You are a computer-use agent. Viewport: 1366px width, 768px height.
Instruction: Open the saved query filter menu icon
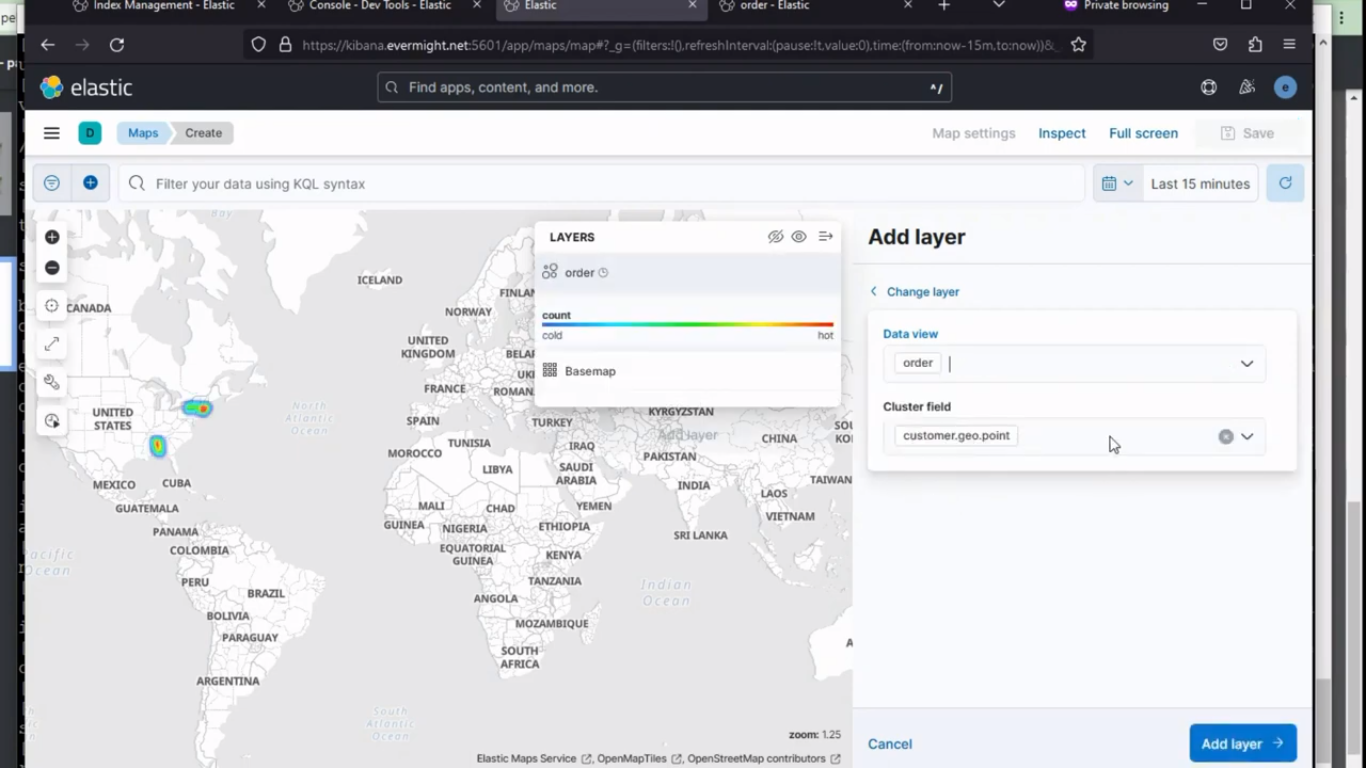pos(52,183)
